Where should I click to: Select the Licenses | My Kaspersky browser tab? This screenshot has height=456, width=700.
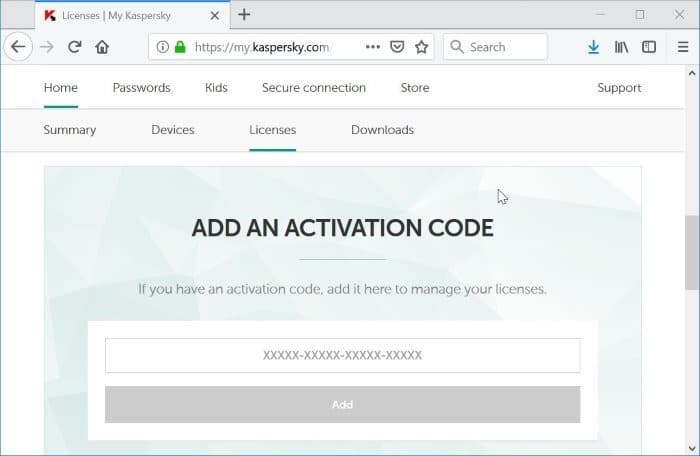pos(133,16)
